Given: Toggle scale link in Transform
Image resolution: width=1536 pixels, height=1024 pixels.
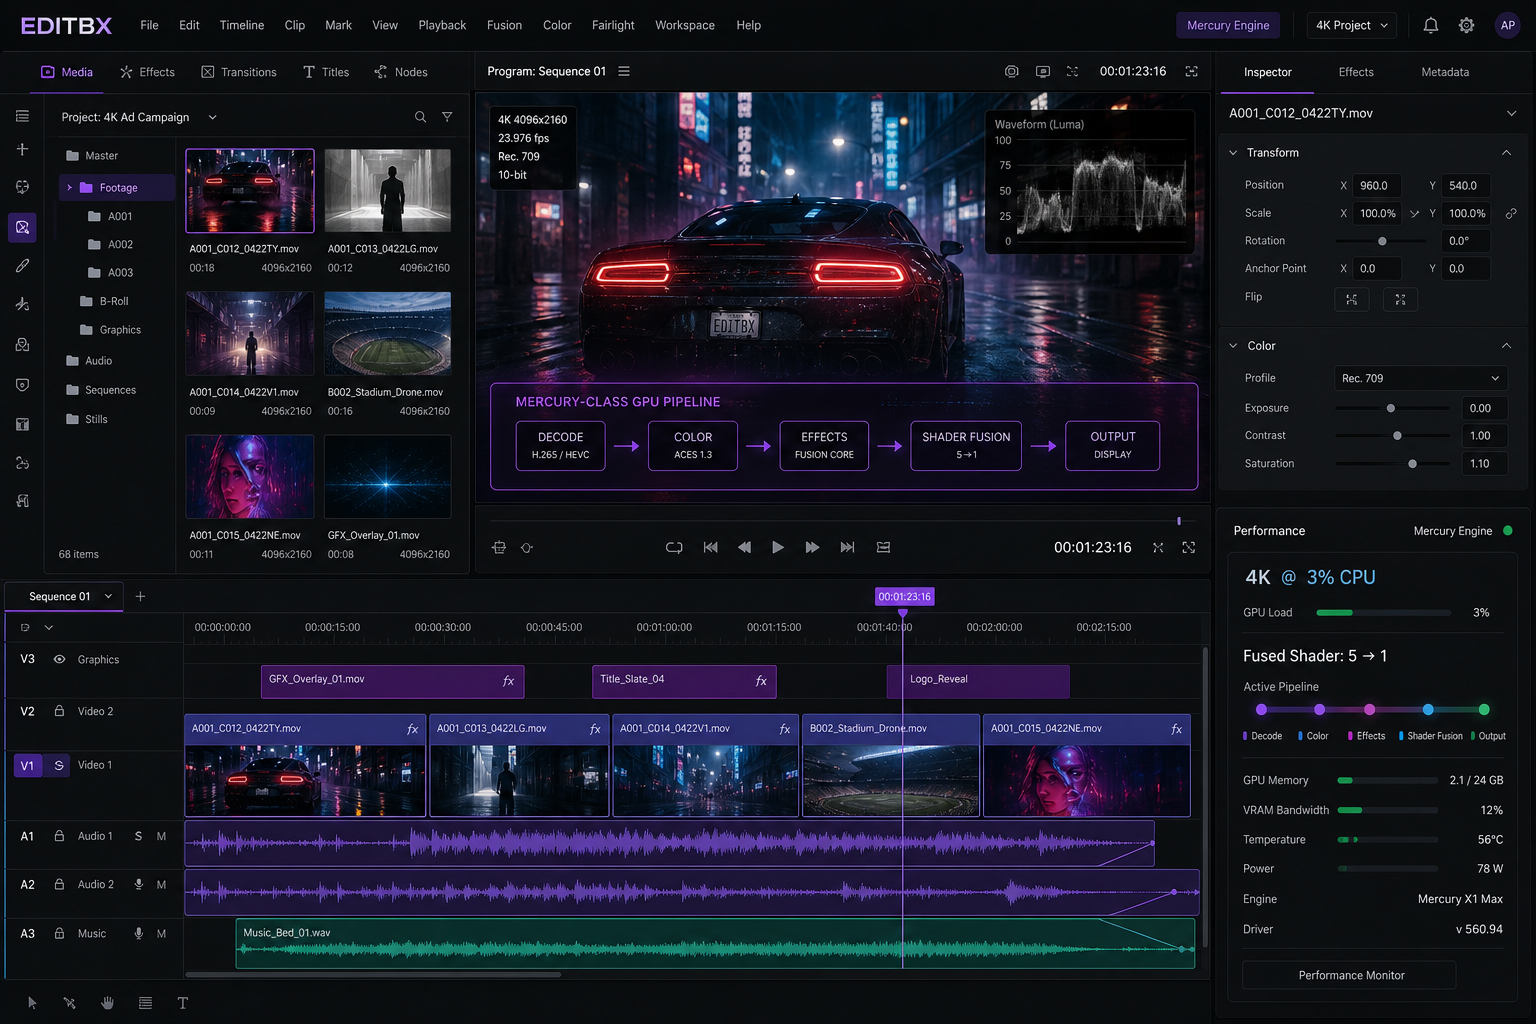Looking at the screenshot, I should click(x=1511, y=213).
